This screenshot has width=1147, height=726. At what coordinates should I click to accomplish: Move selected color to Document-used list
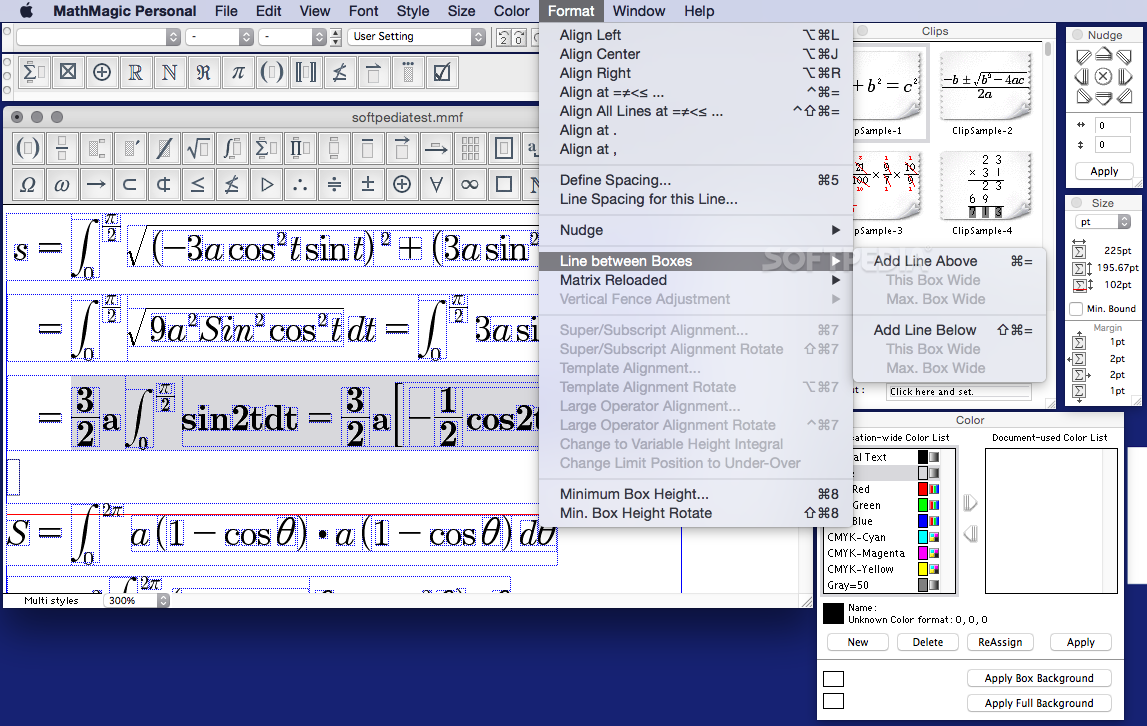970,503
